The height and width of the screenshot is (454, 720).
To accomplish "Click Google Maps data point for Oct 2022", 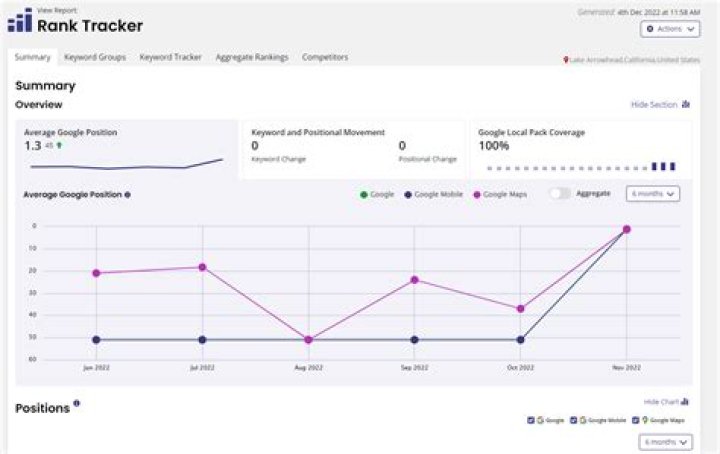I will pyautogui.click(x=520, y=309).
